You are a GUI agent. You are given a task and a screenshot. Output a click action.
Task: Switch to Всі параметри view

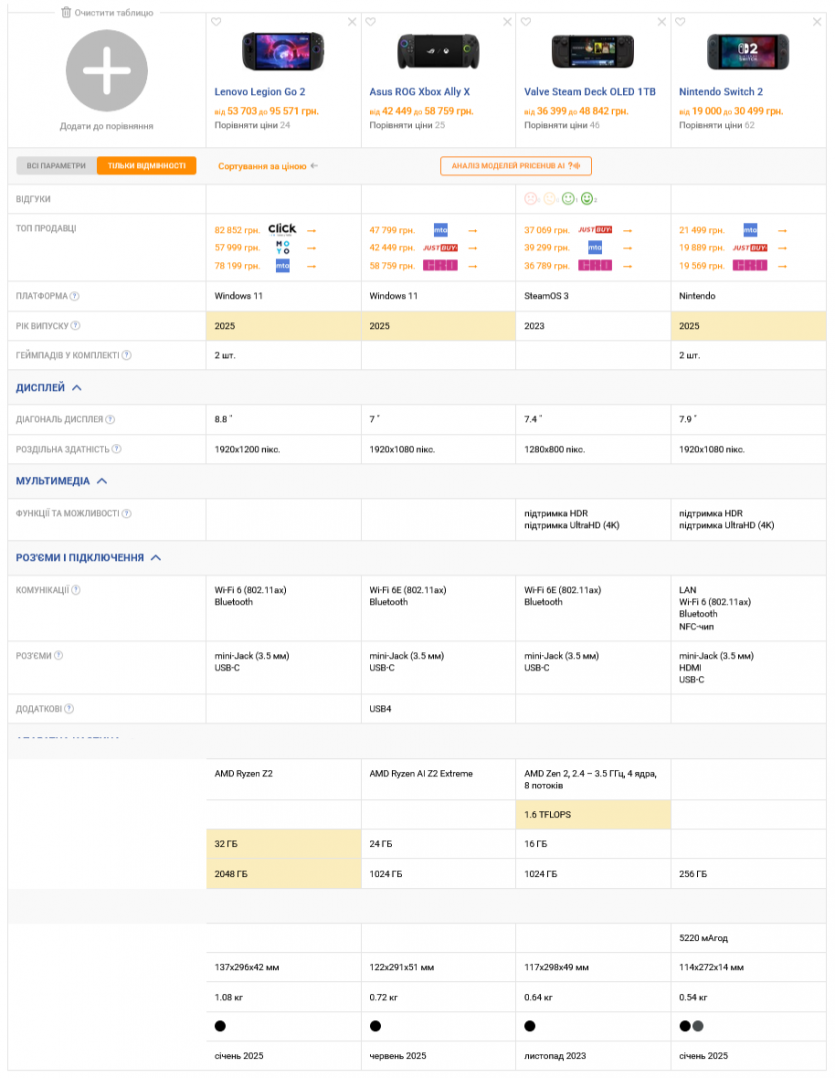pos(56,166)
